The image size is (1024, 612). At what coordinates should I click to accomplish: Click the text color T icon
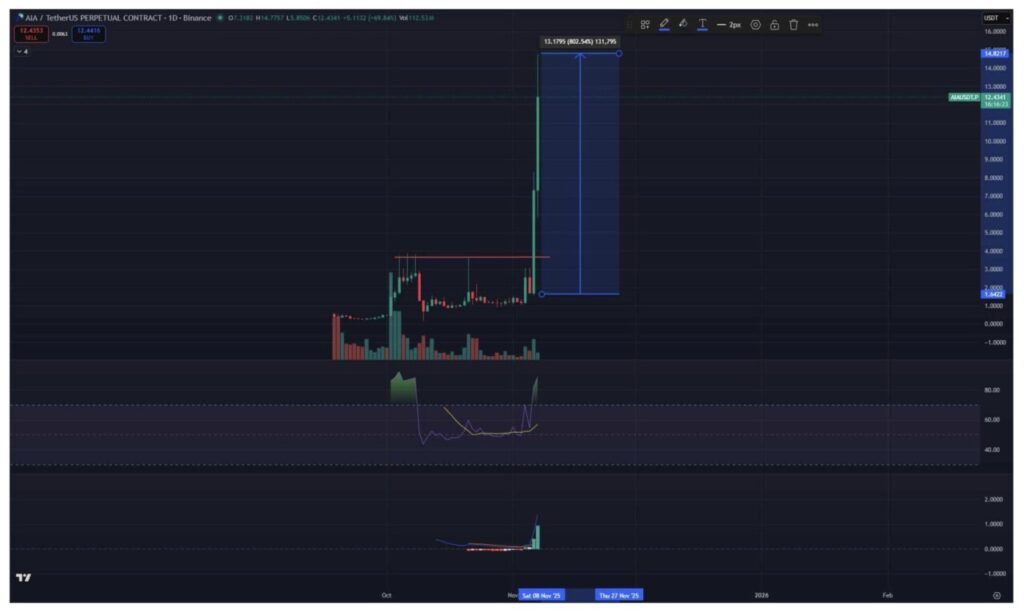tap(703, 24)
